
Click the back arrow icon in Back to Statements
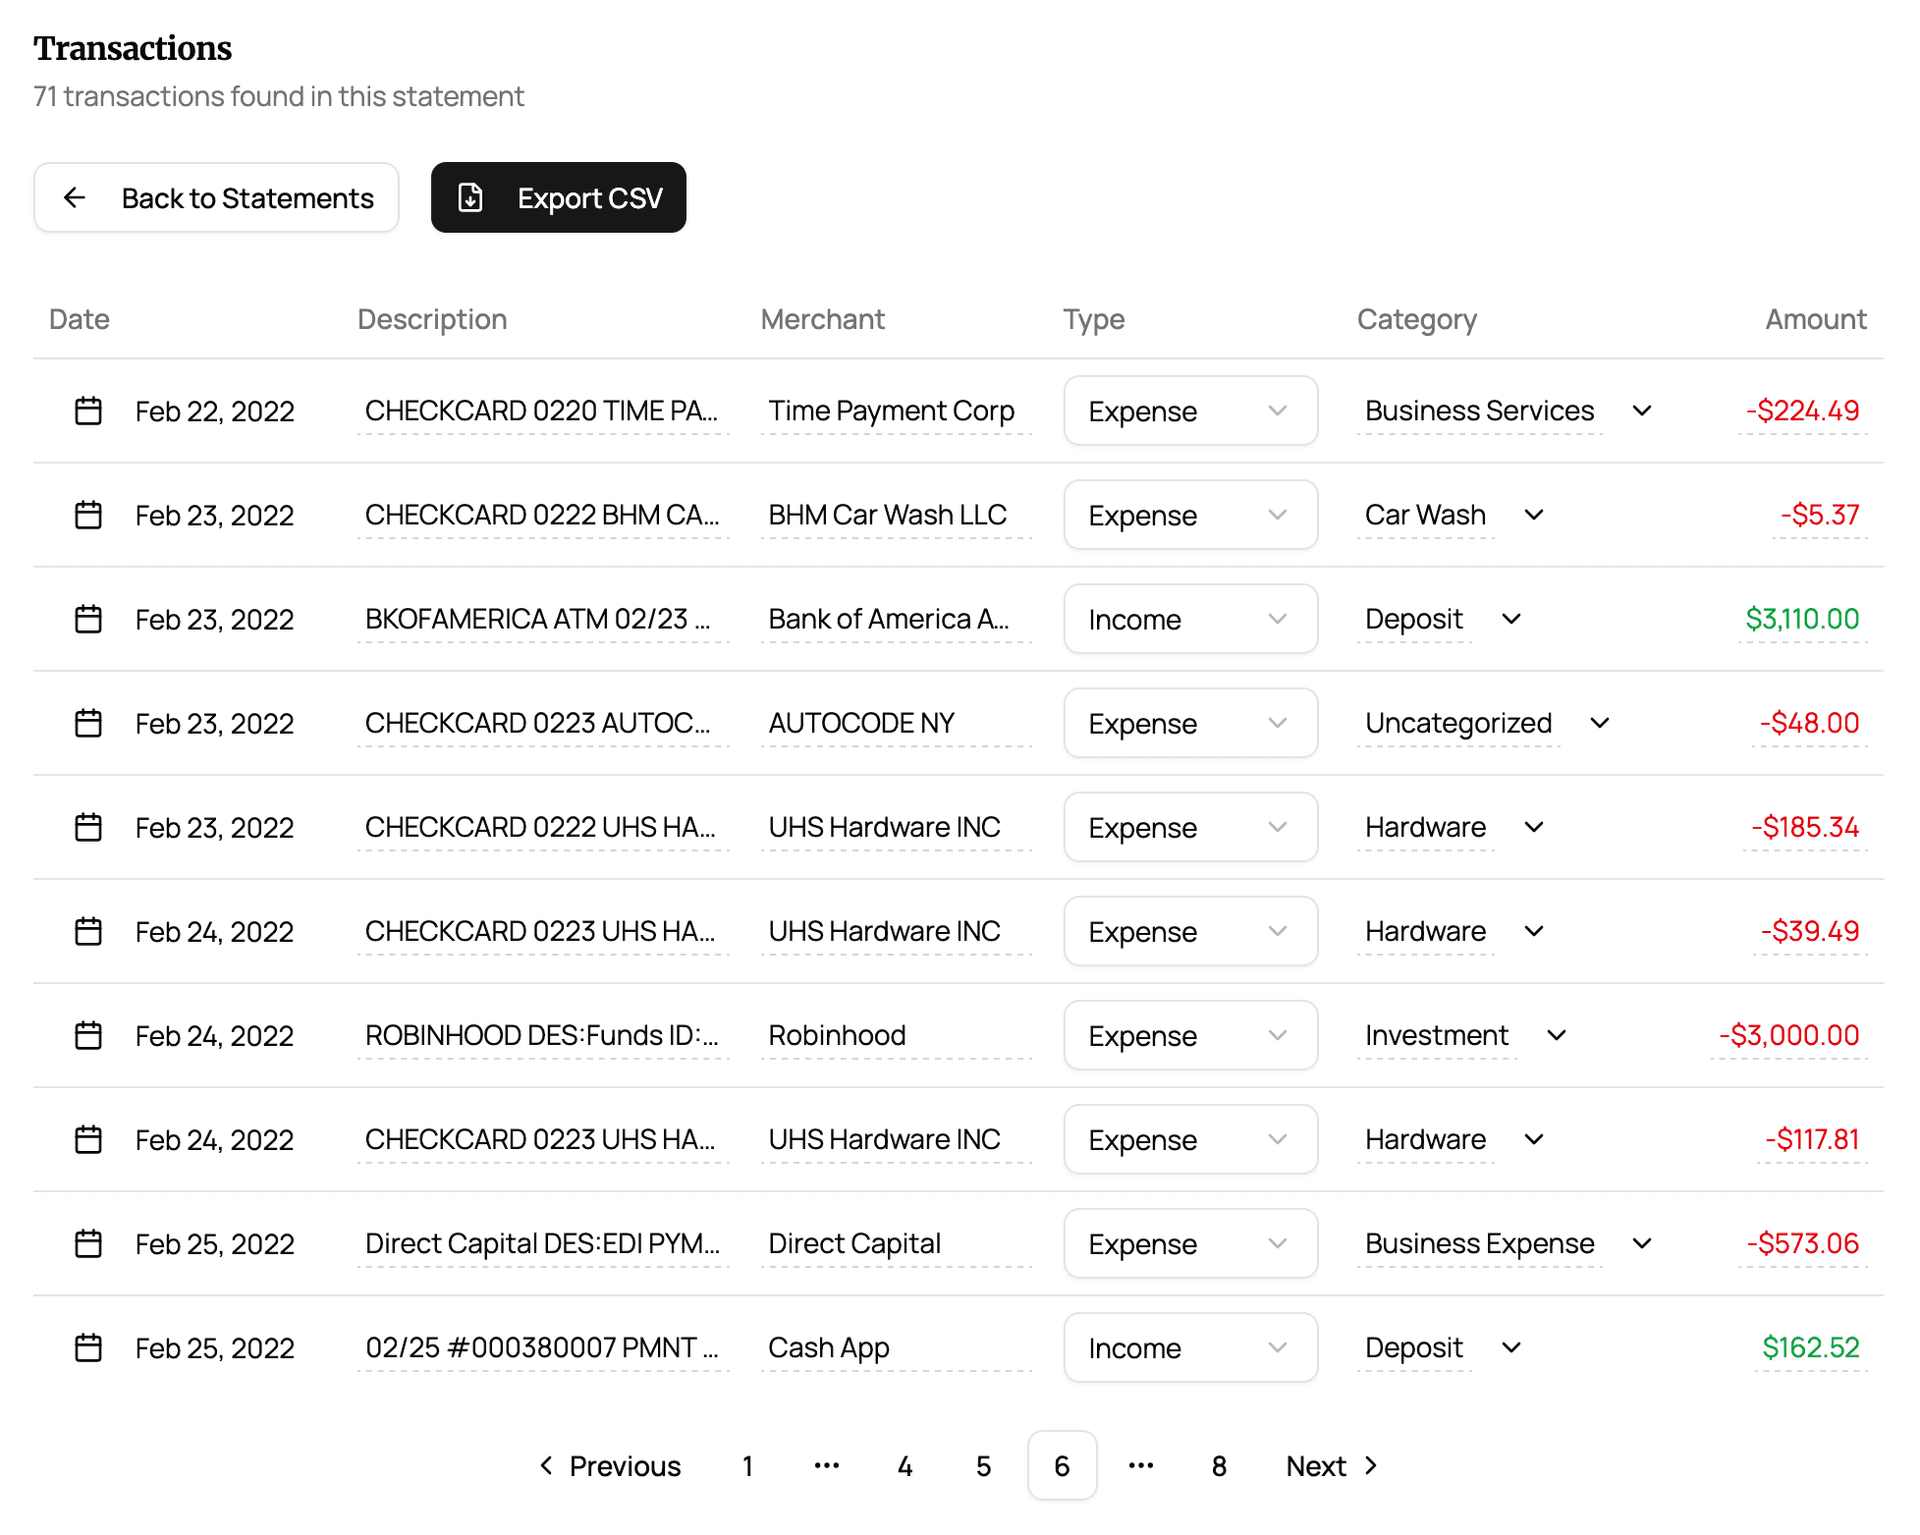tap(75, 197)
